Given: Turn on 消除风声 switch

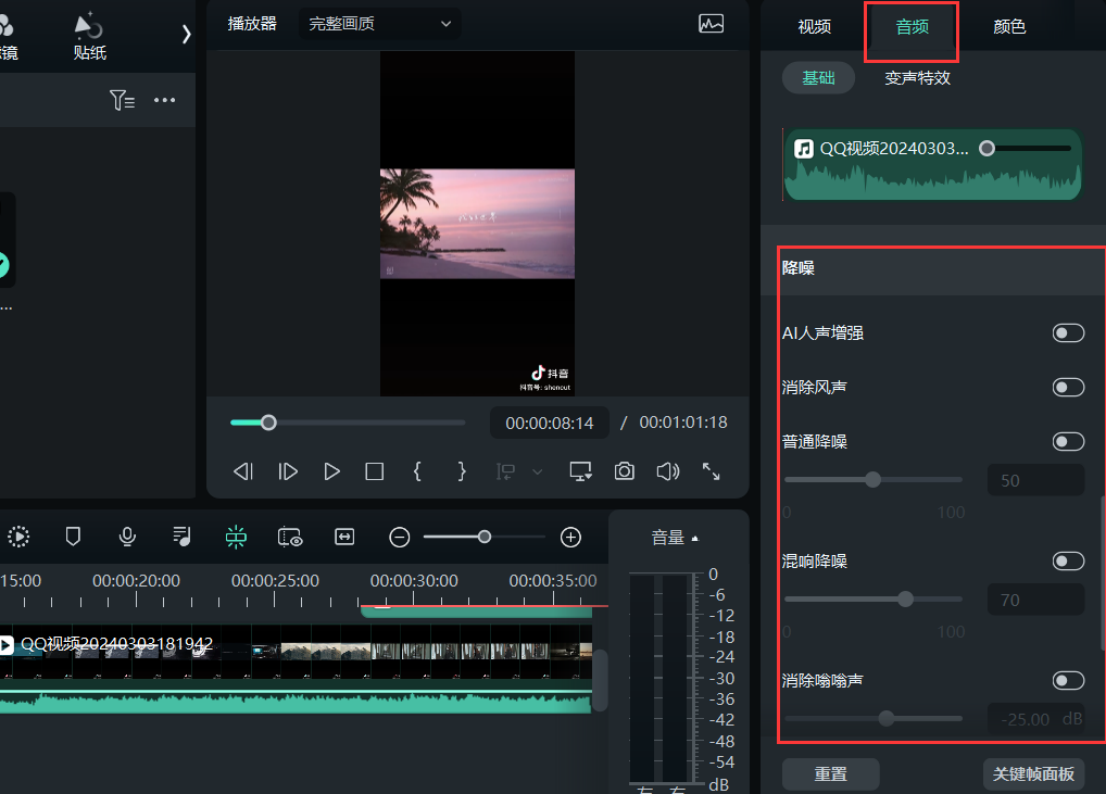Looking at the screenshot, I should [1068, 387].
